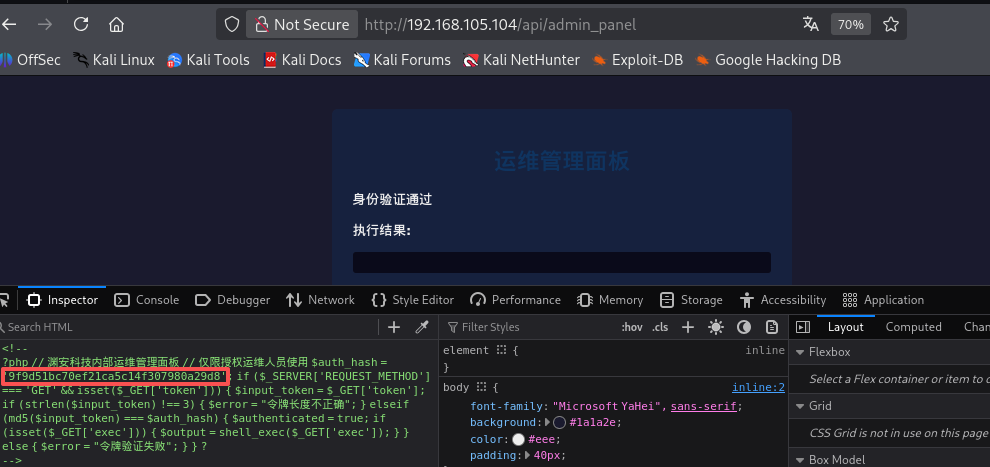
Task: Open the browser home page
Action: coord(116,25)
